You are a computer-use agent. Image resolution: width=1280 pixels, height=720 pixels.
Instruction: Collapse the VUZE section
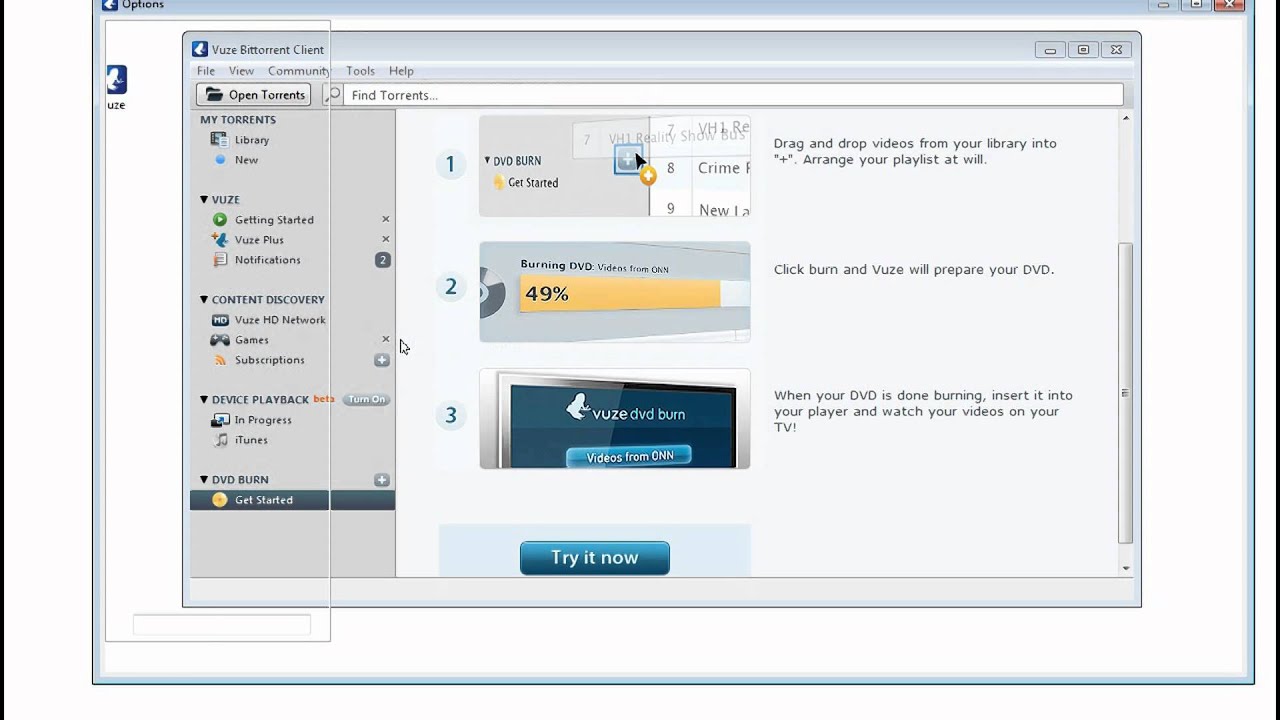pos(204,200)
